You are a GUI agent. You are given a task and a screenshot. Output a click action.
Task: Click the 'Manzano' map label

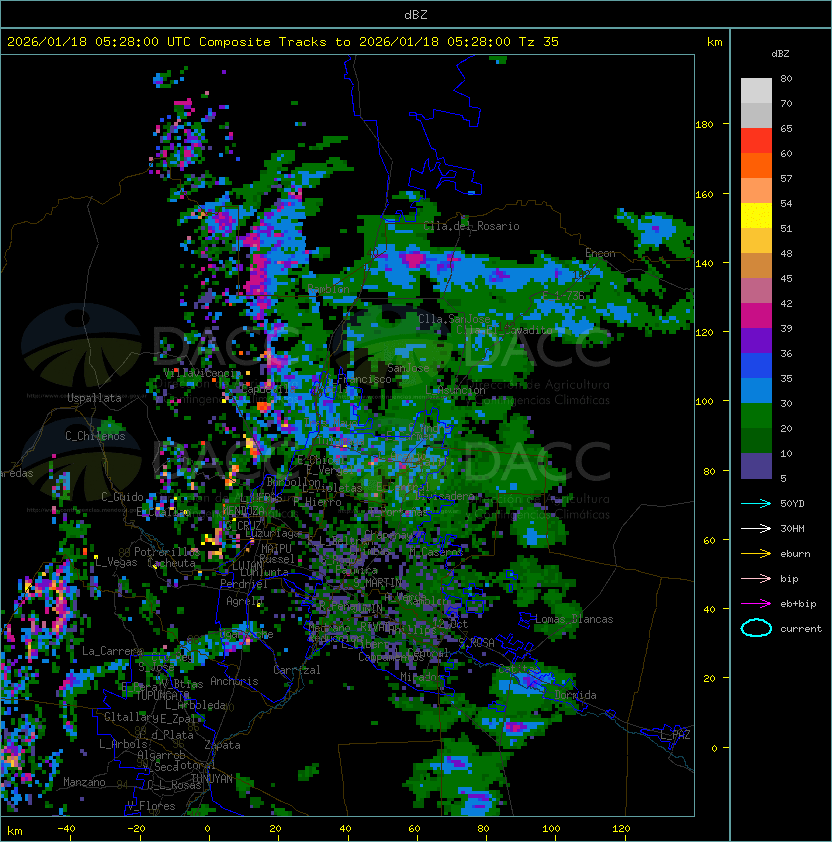tap(84, 782)
